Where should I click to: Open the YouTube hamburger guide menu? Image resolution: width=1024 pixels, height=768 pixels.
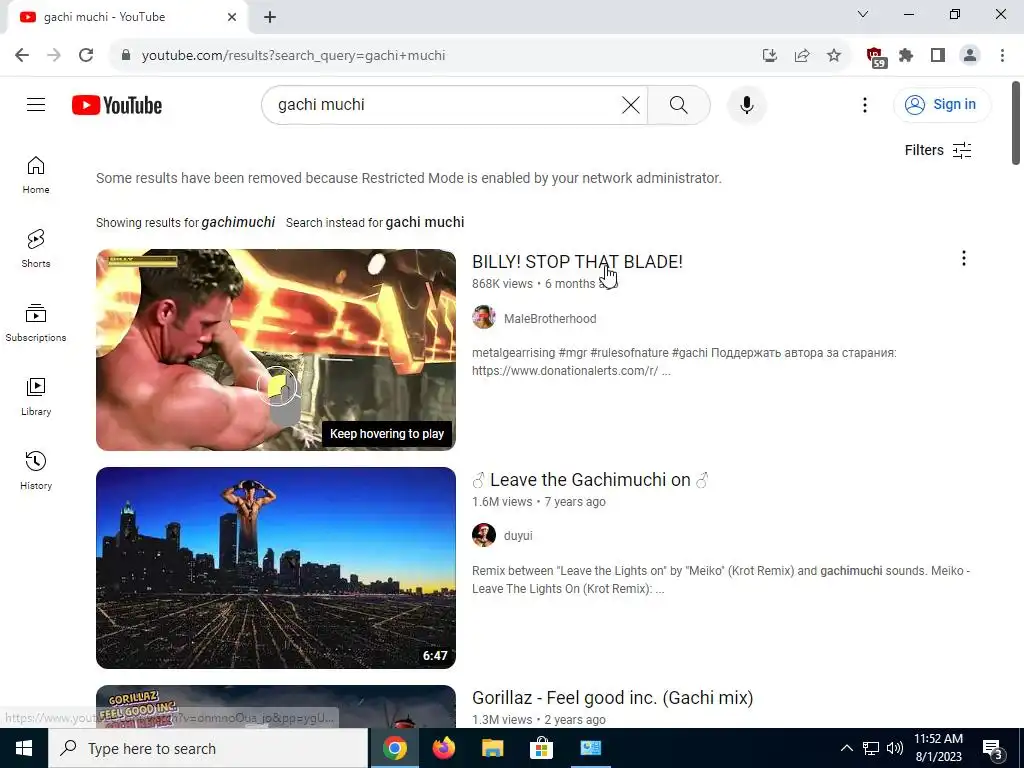pos(36,104)
